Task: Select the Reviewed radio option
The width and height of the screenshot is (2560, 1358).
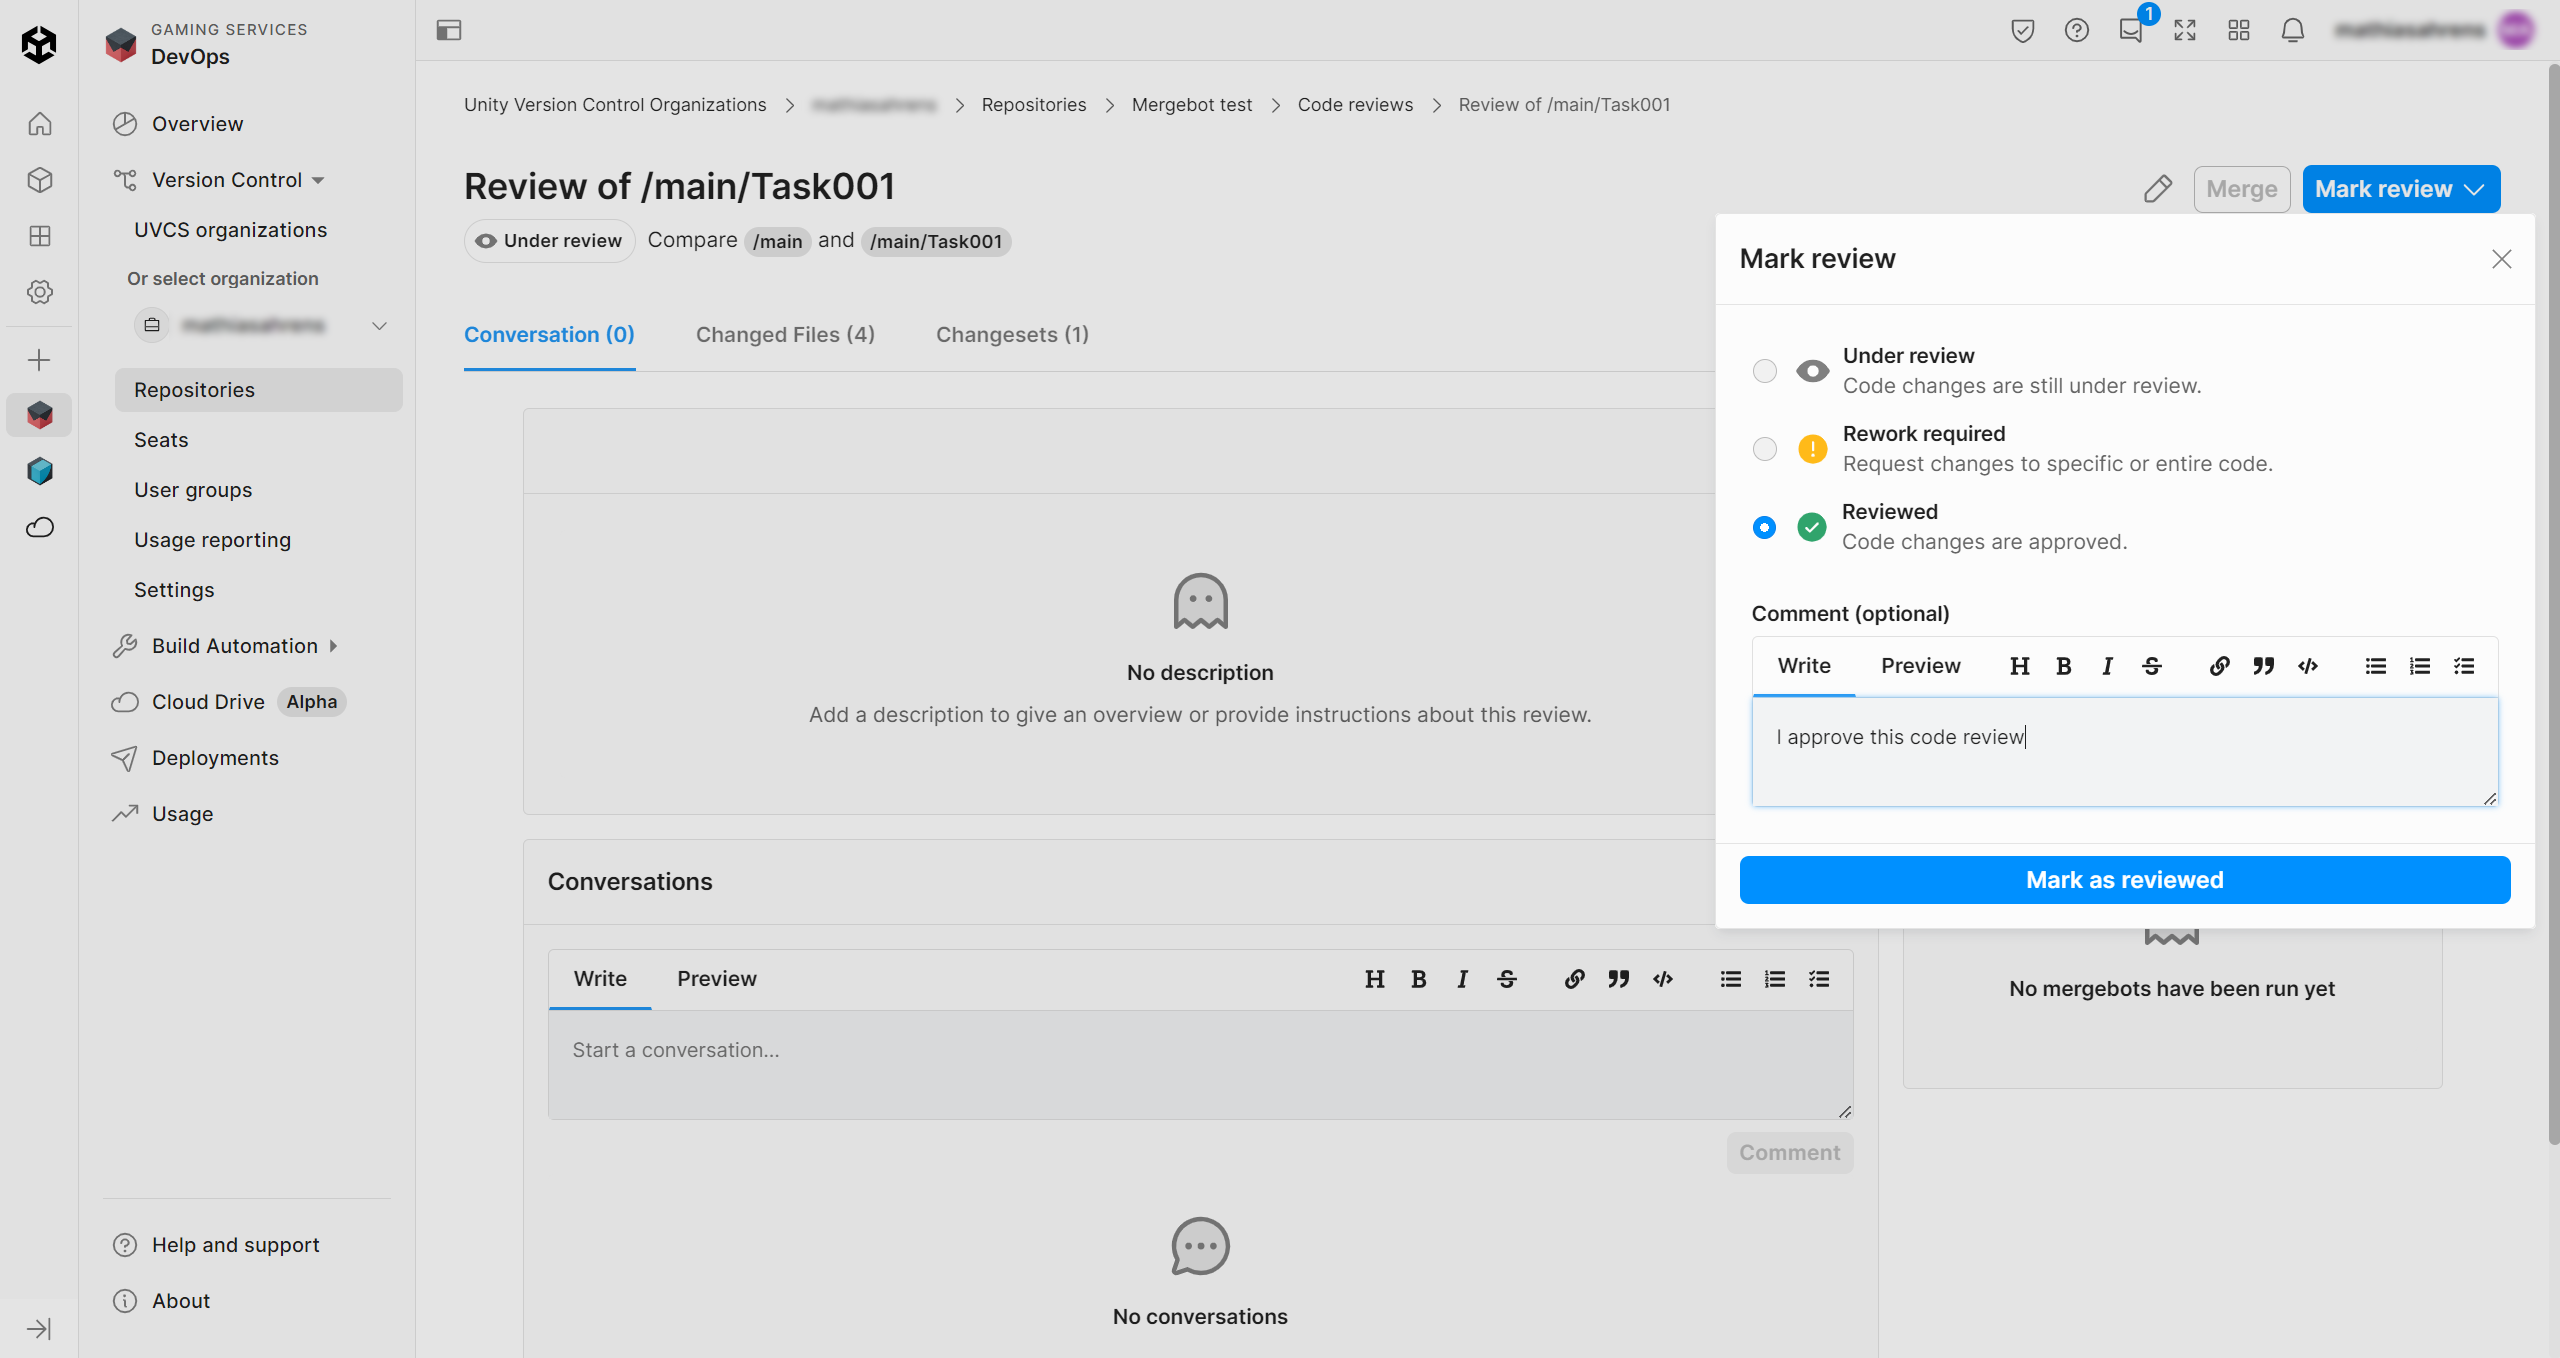Action: (1765, 527)
